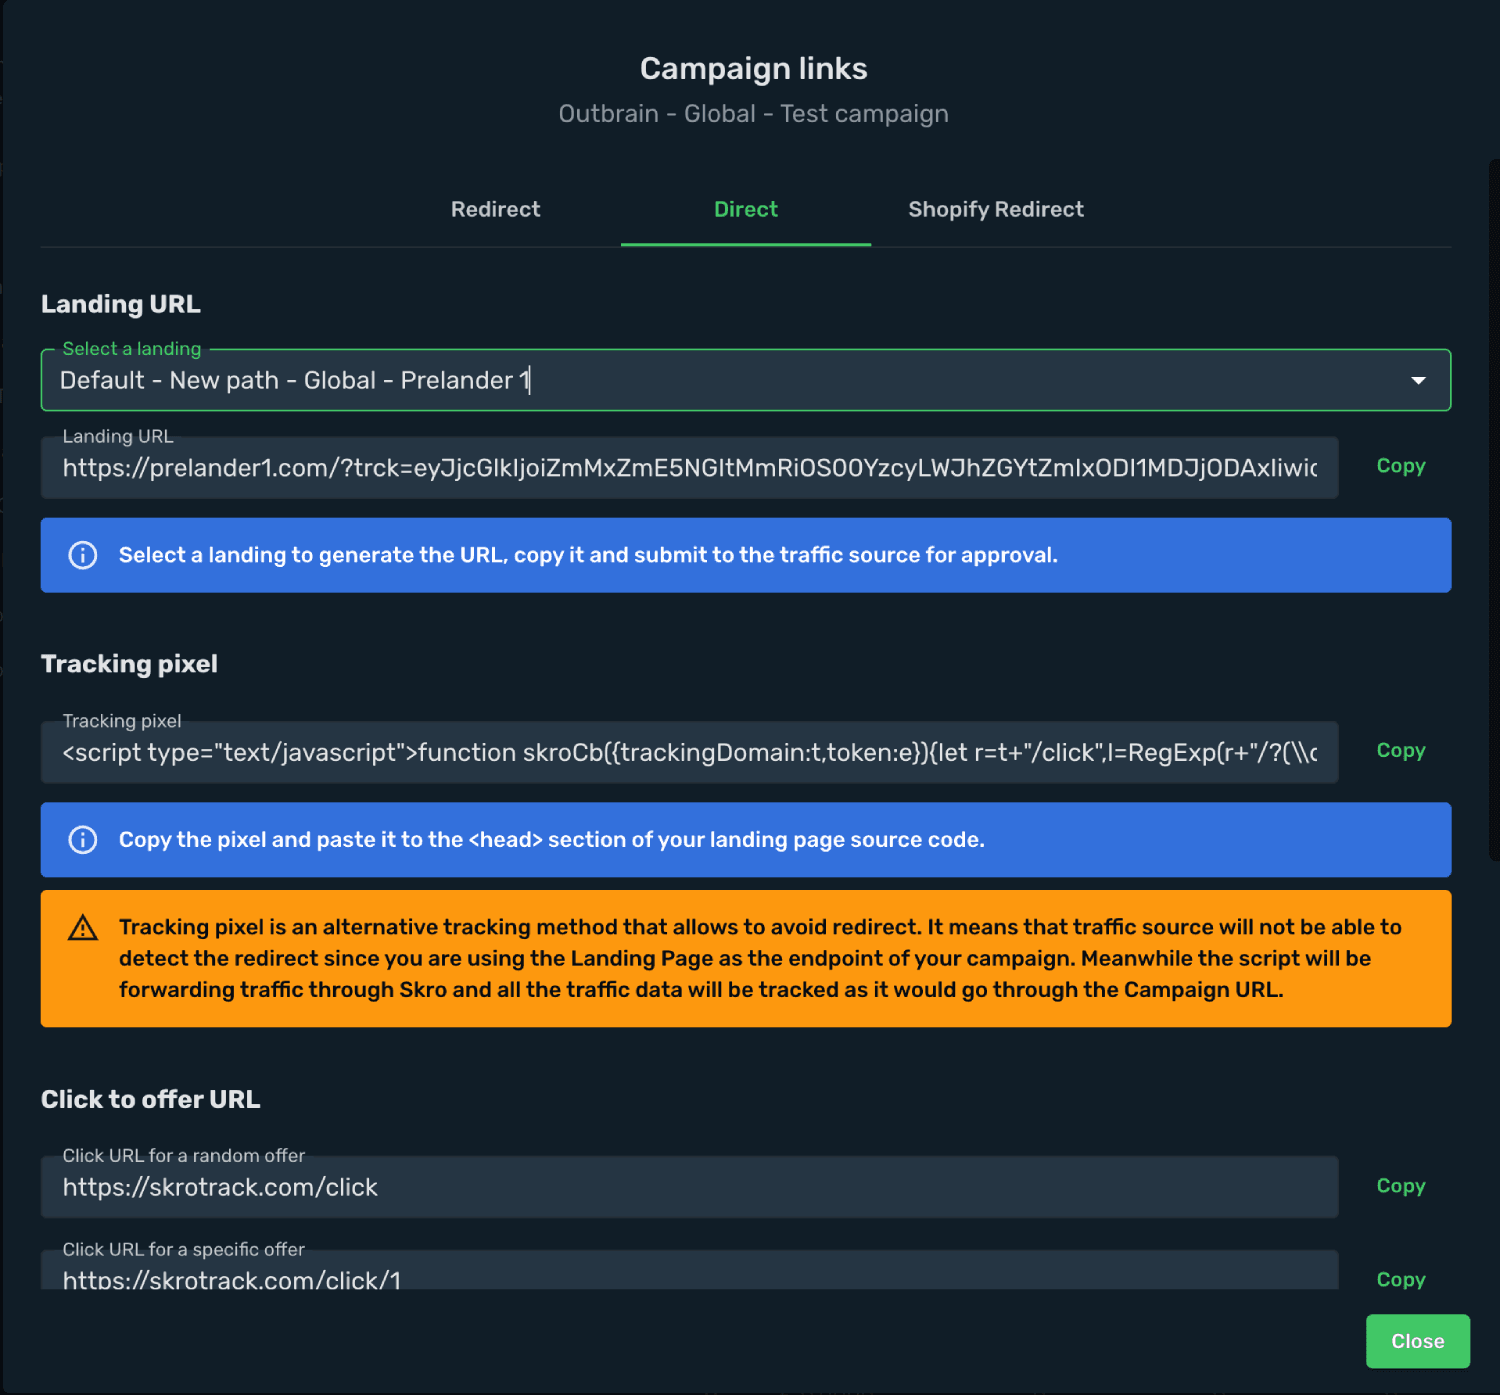Click the Campaign links title
Viewport: 1500px width, 1395px height.
click(x=753, y=68)
